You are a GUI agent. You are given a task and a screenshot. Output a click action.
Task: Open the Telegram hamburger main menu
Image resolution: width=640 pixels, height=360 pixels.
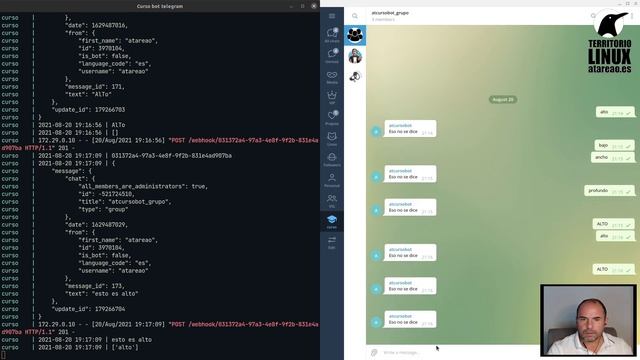[332, 16]
